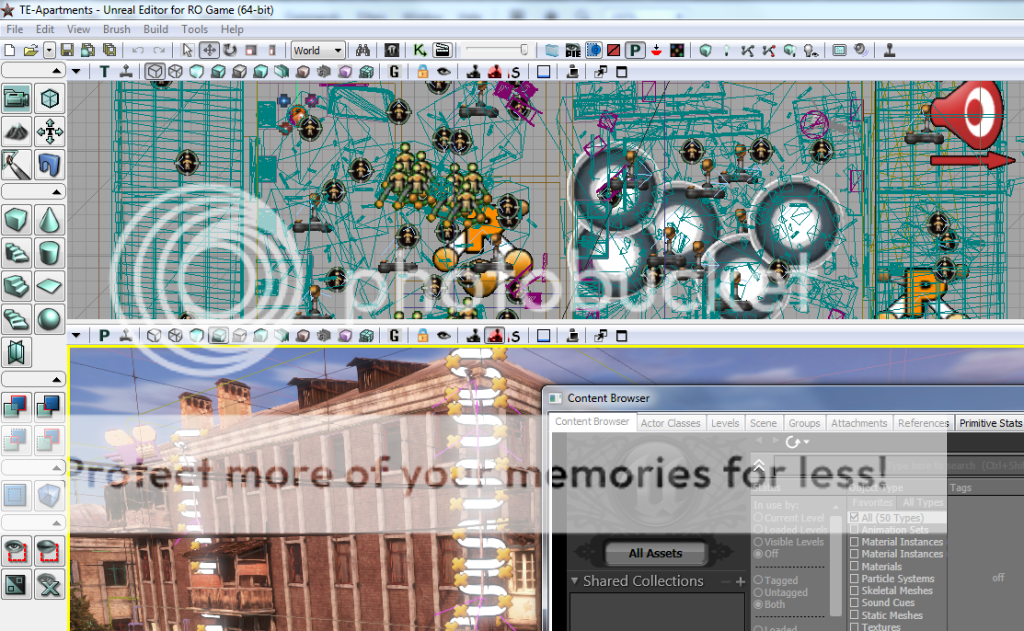Click the Undo arrow in main toolbar
This screenshot has height=631, width=1024.
point(138,50)
